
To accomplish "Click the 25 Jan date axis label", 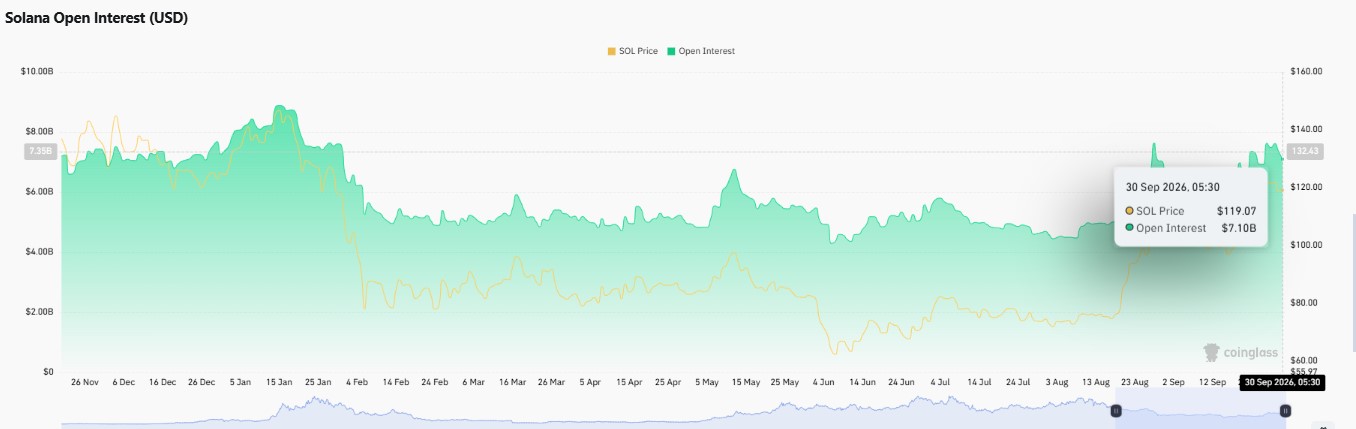I will pos(318,382).
